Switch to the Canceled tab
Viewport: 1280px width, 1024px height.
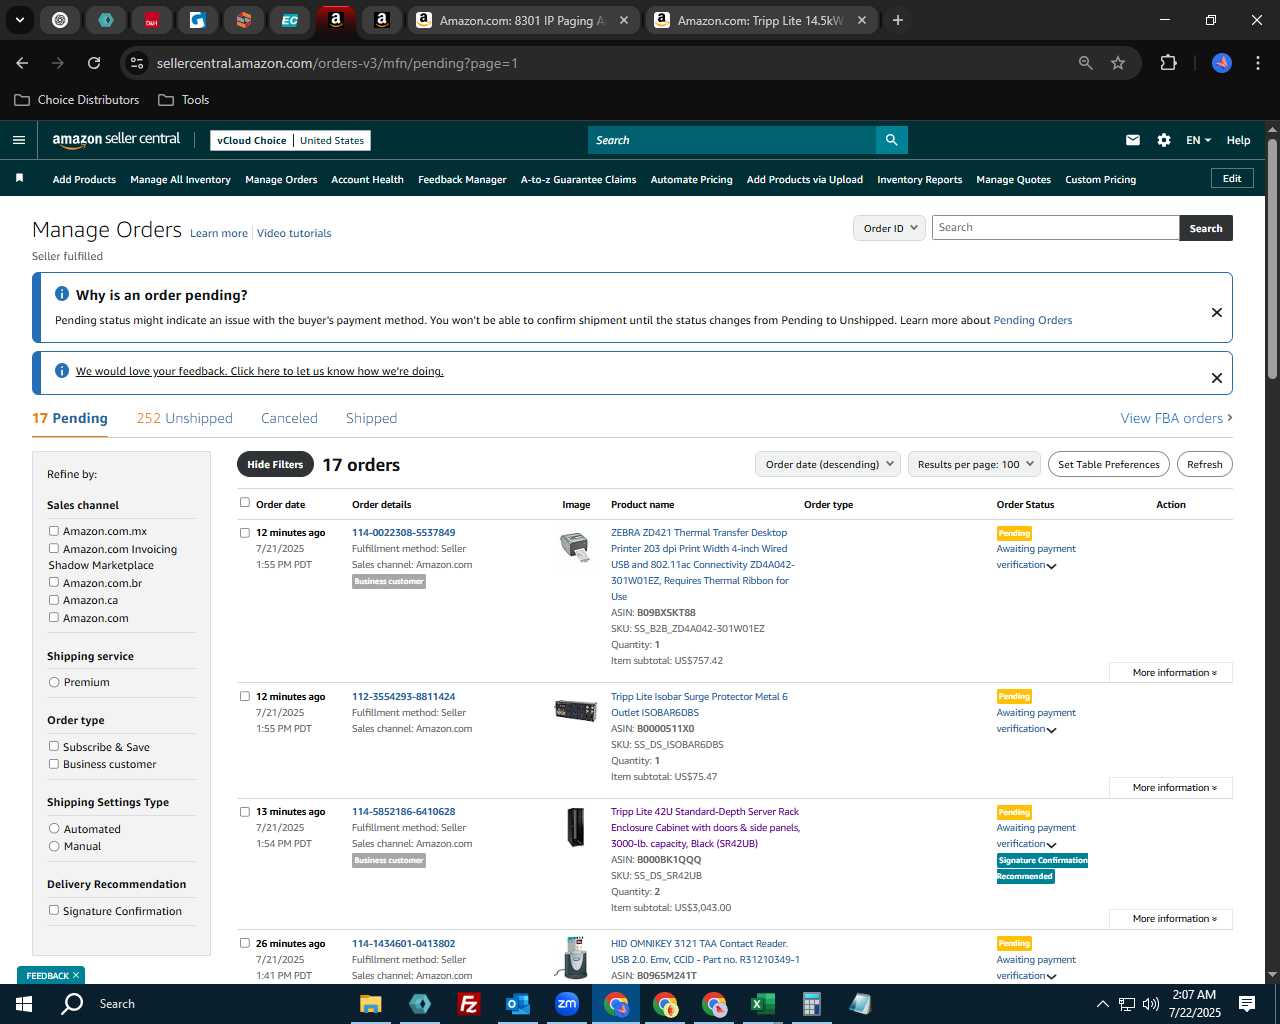pyautogui.click(x=289, y=418)
